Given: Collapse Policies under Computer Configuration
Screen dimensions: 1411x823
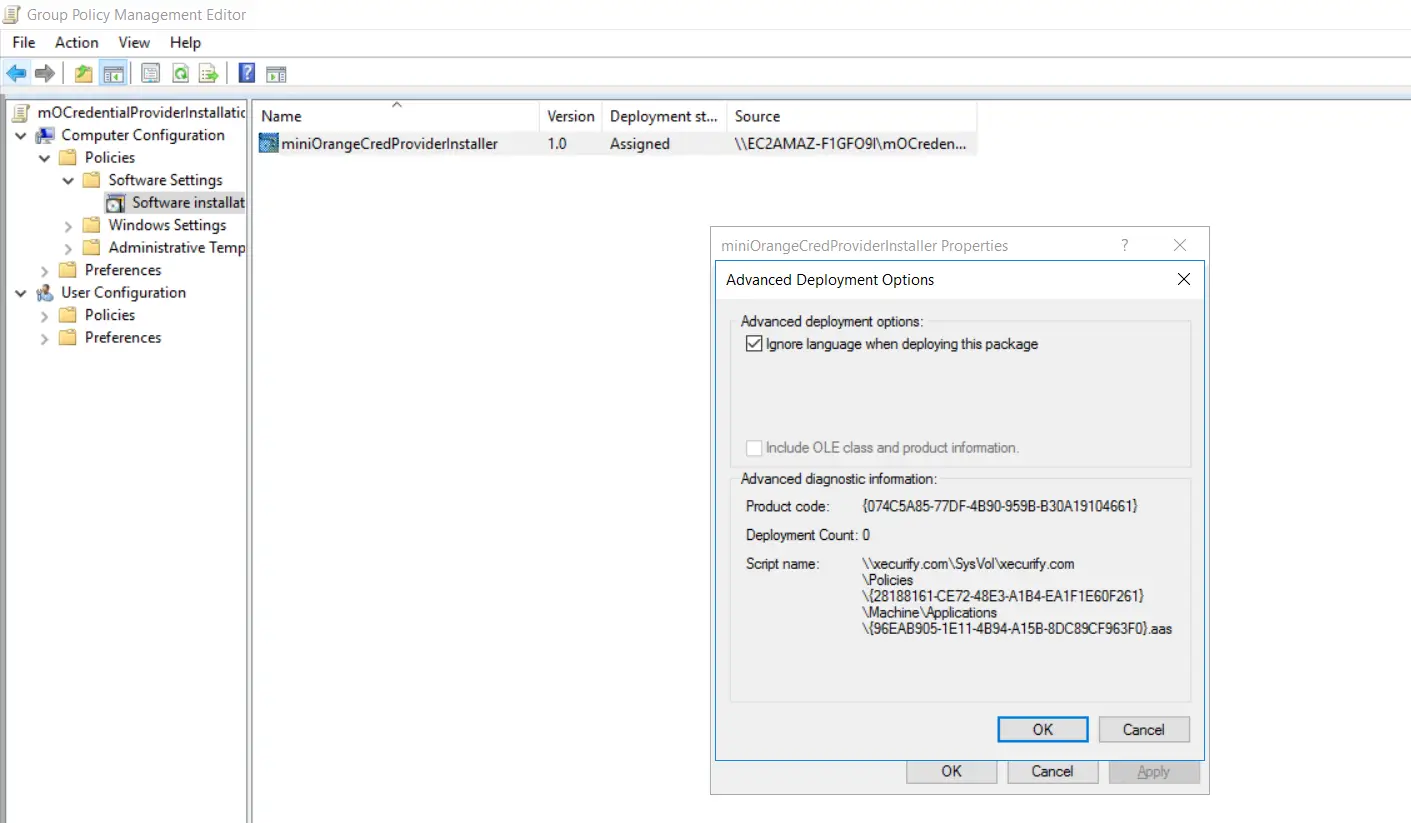Looking at the screenshot, I should click(45, 158).
